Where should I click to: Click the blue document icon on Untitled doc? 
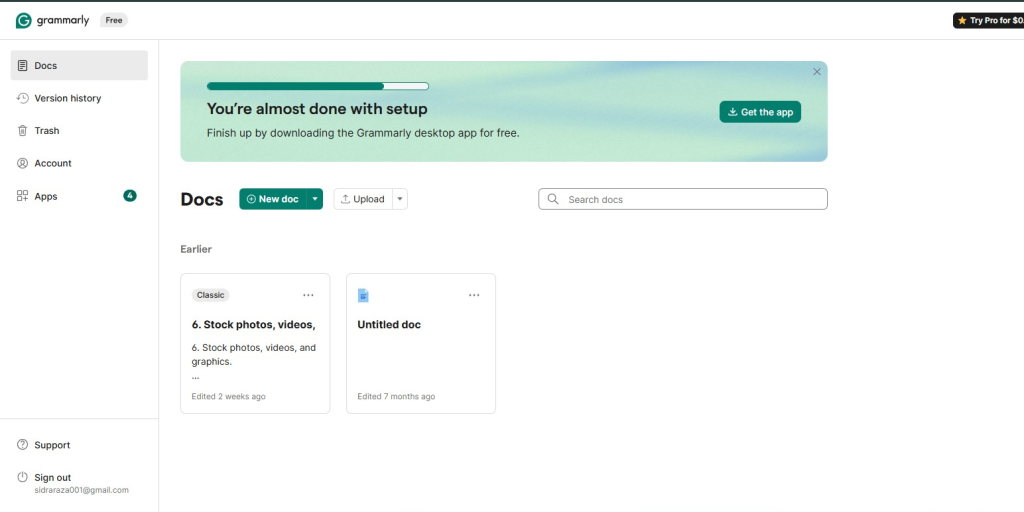(363, 295)
